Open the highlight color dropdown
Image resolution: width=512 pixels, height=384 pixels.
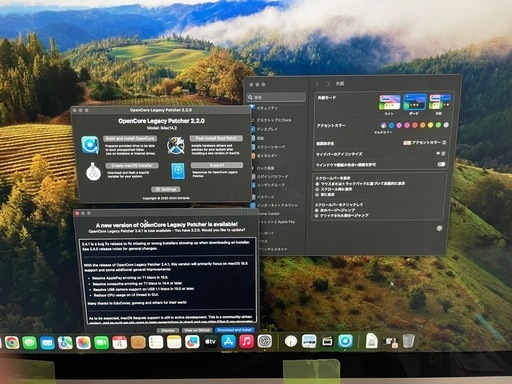click(x=424, y=143)
